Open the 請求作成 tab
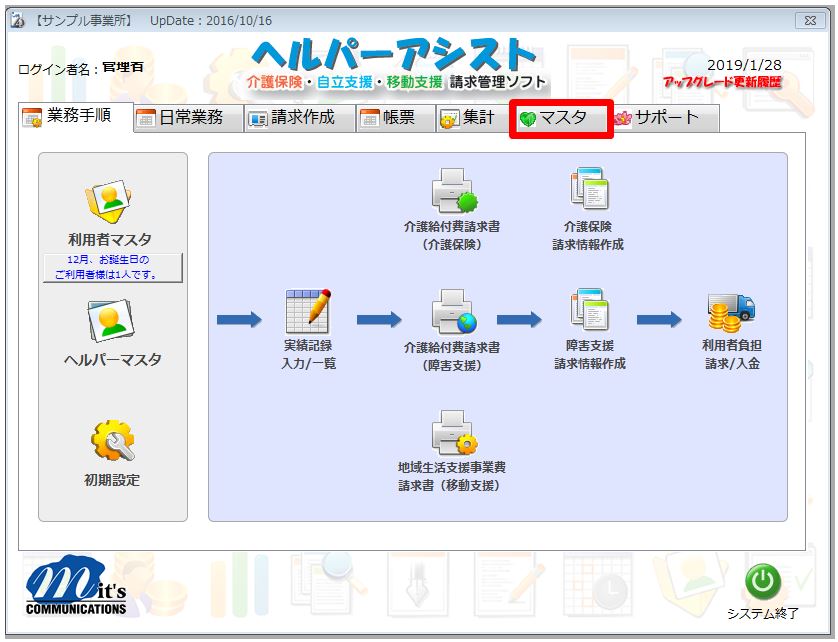 tap(294, 119)
